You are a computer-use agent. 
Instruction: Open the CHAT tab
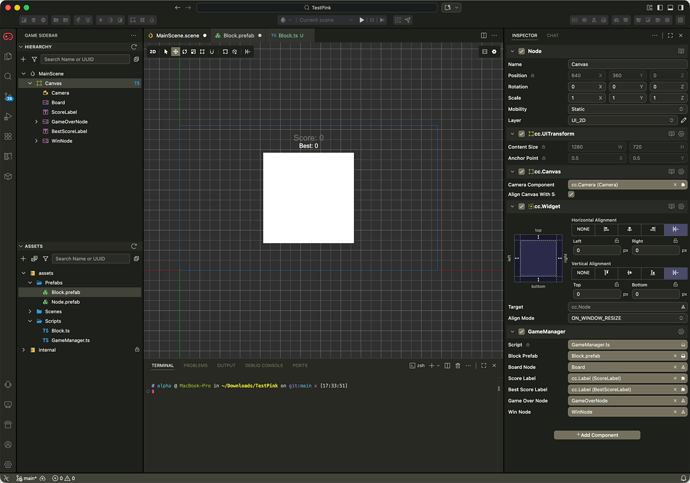552,36
